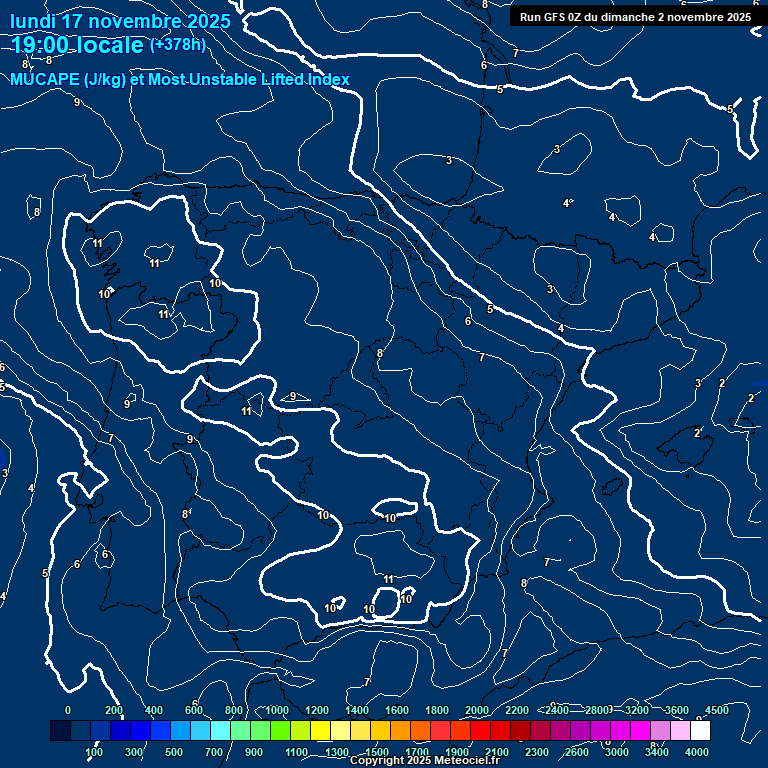Click the '0' label on the color scale
The width and height of the screenshot is (768, 768).
click(68, 710)
